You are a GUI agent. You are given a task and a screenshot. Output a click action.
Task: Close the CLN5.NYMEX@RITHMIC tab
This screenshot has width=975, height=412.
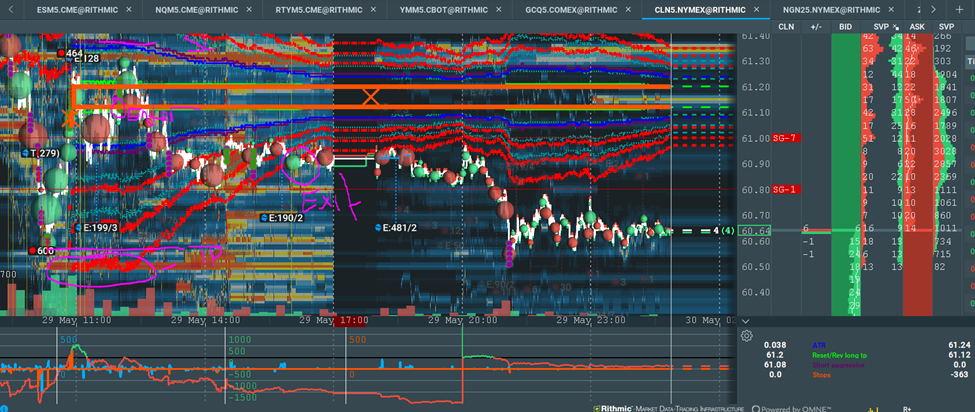(757, 10)
